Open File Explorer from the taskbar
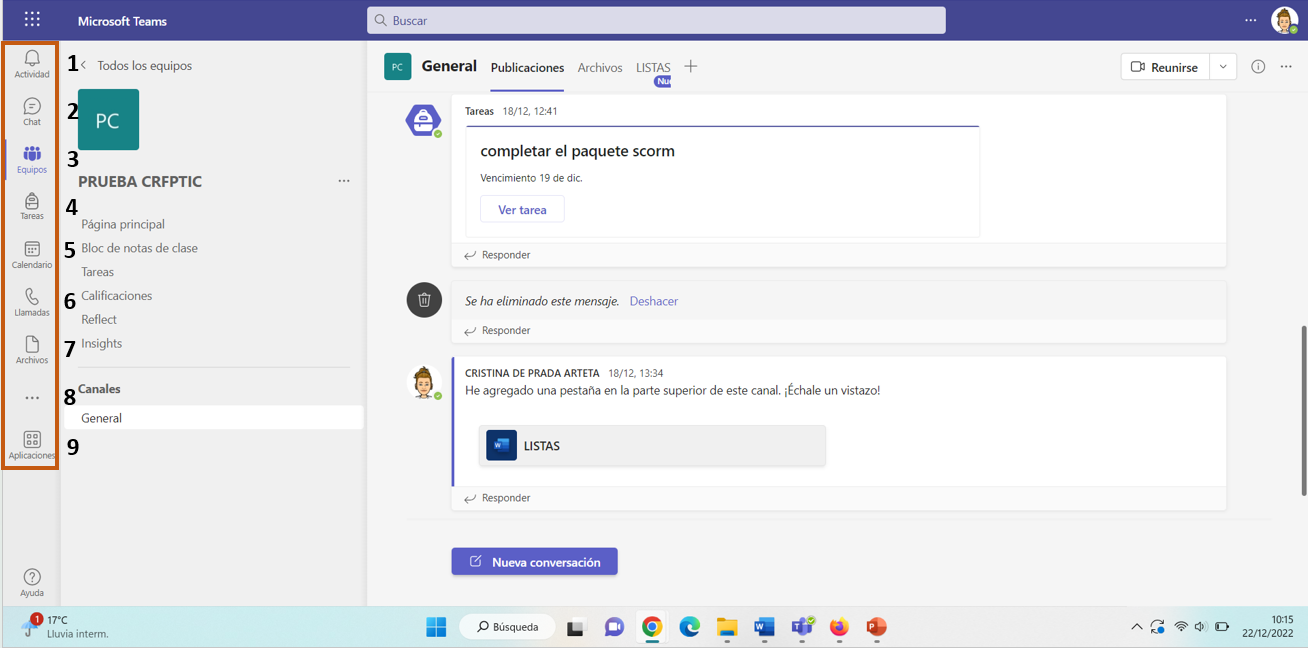Image resolution: width=1308 pixels, height=648 pixels. (727, 627)
